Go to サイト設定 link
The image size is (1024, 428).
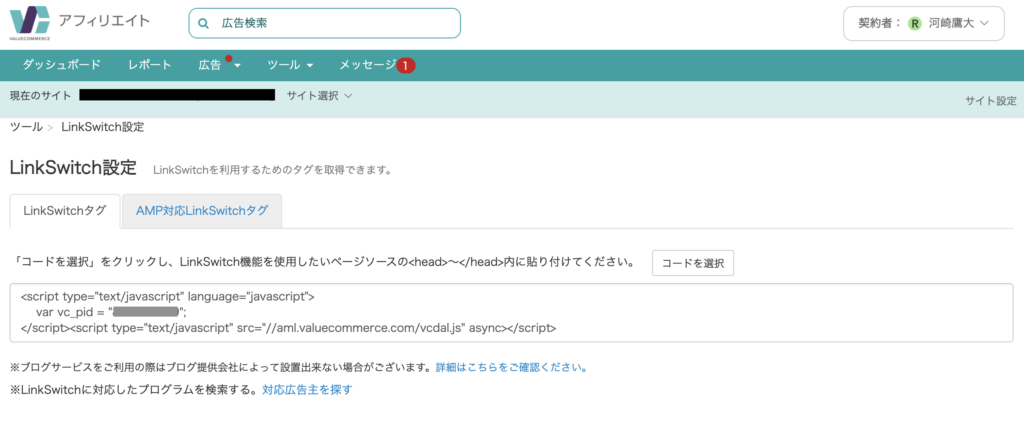pos(991,101)
